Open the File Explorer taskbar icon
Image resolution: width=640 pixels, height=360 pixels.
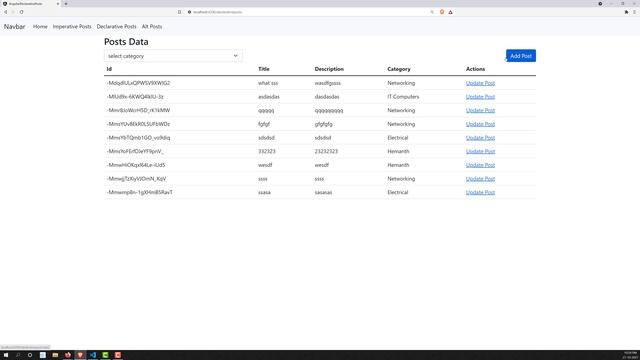55,355
